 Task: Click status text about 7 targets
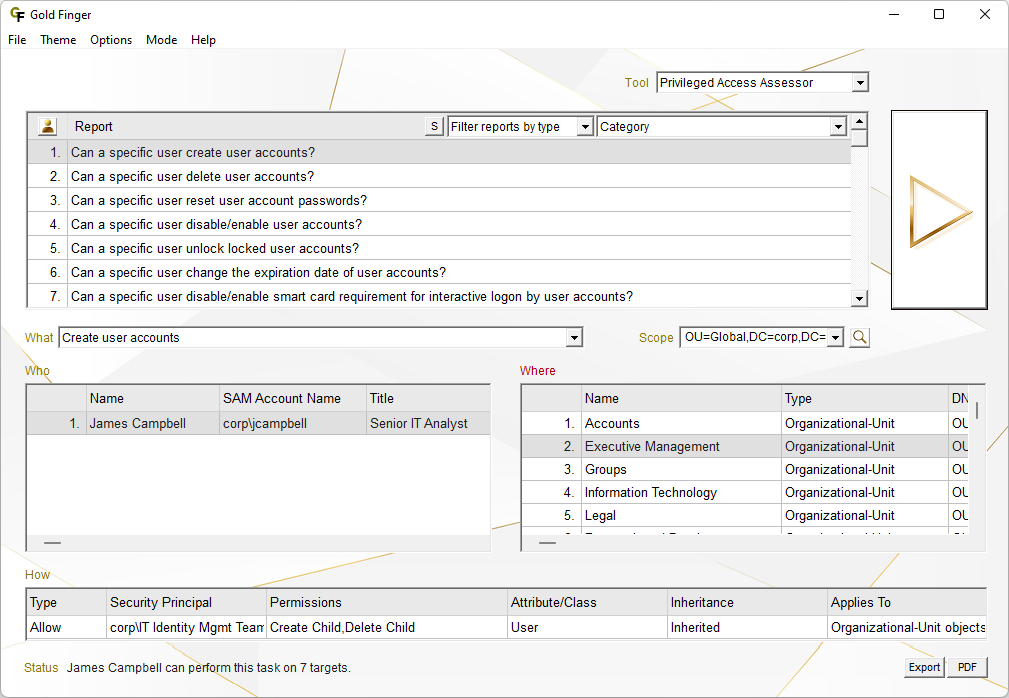(208, 668)
